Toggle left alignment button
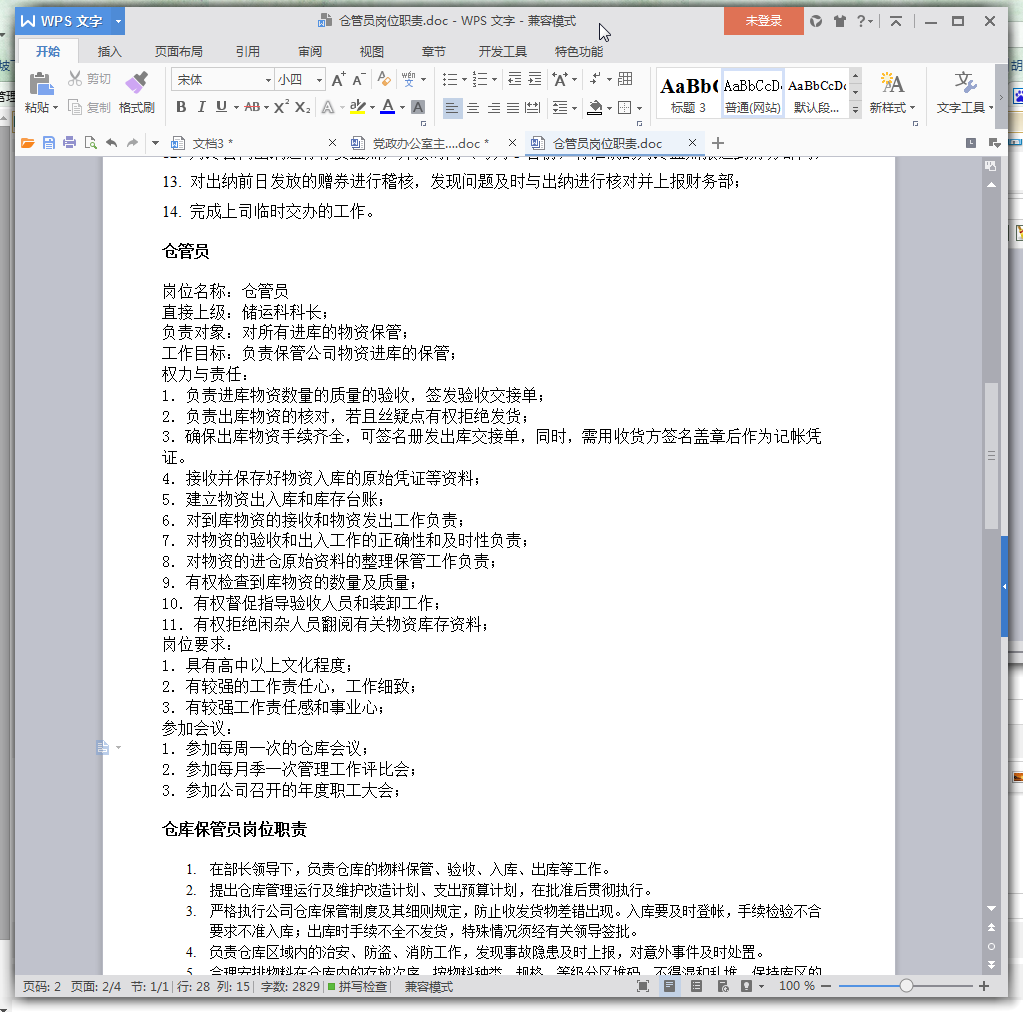Screen dimensions: 1023x1012 tap(451, 108)
